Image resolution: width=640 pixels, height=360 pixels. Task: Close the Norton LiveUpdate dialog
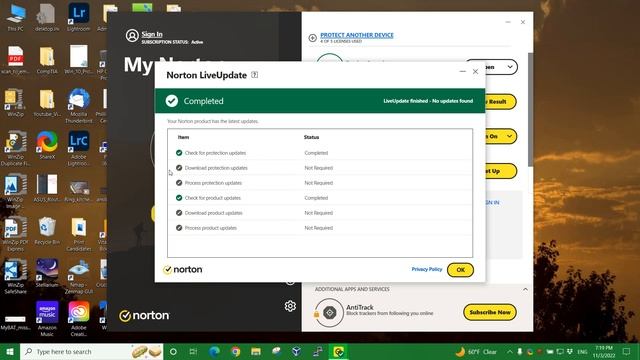coord(476,71)
